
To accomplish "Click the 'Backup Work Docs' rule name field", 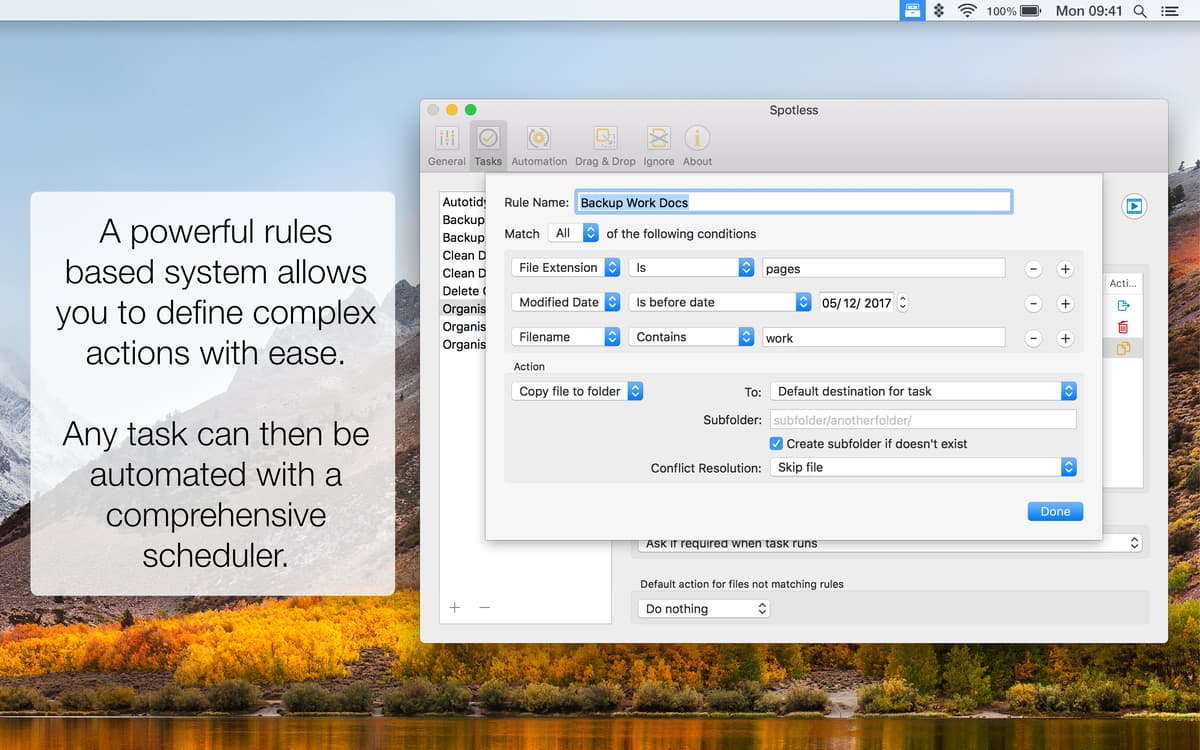I will (793, 201).
